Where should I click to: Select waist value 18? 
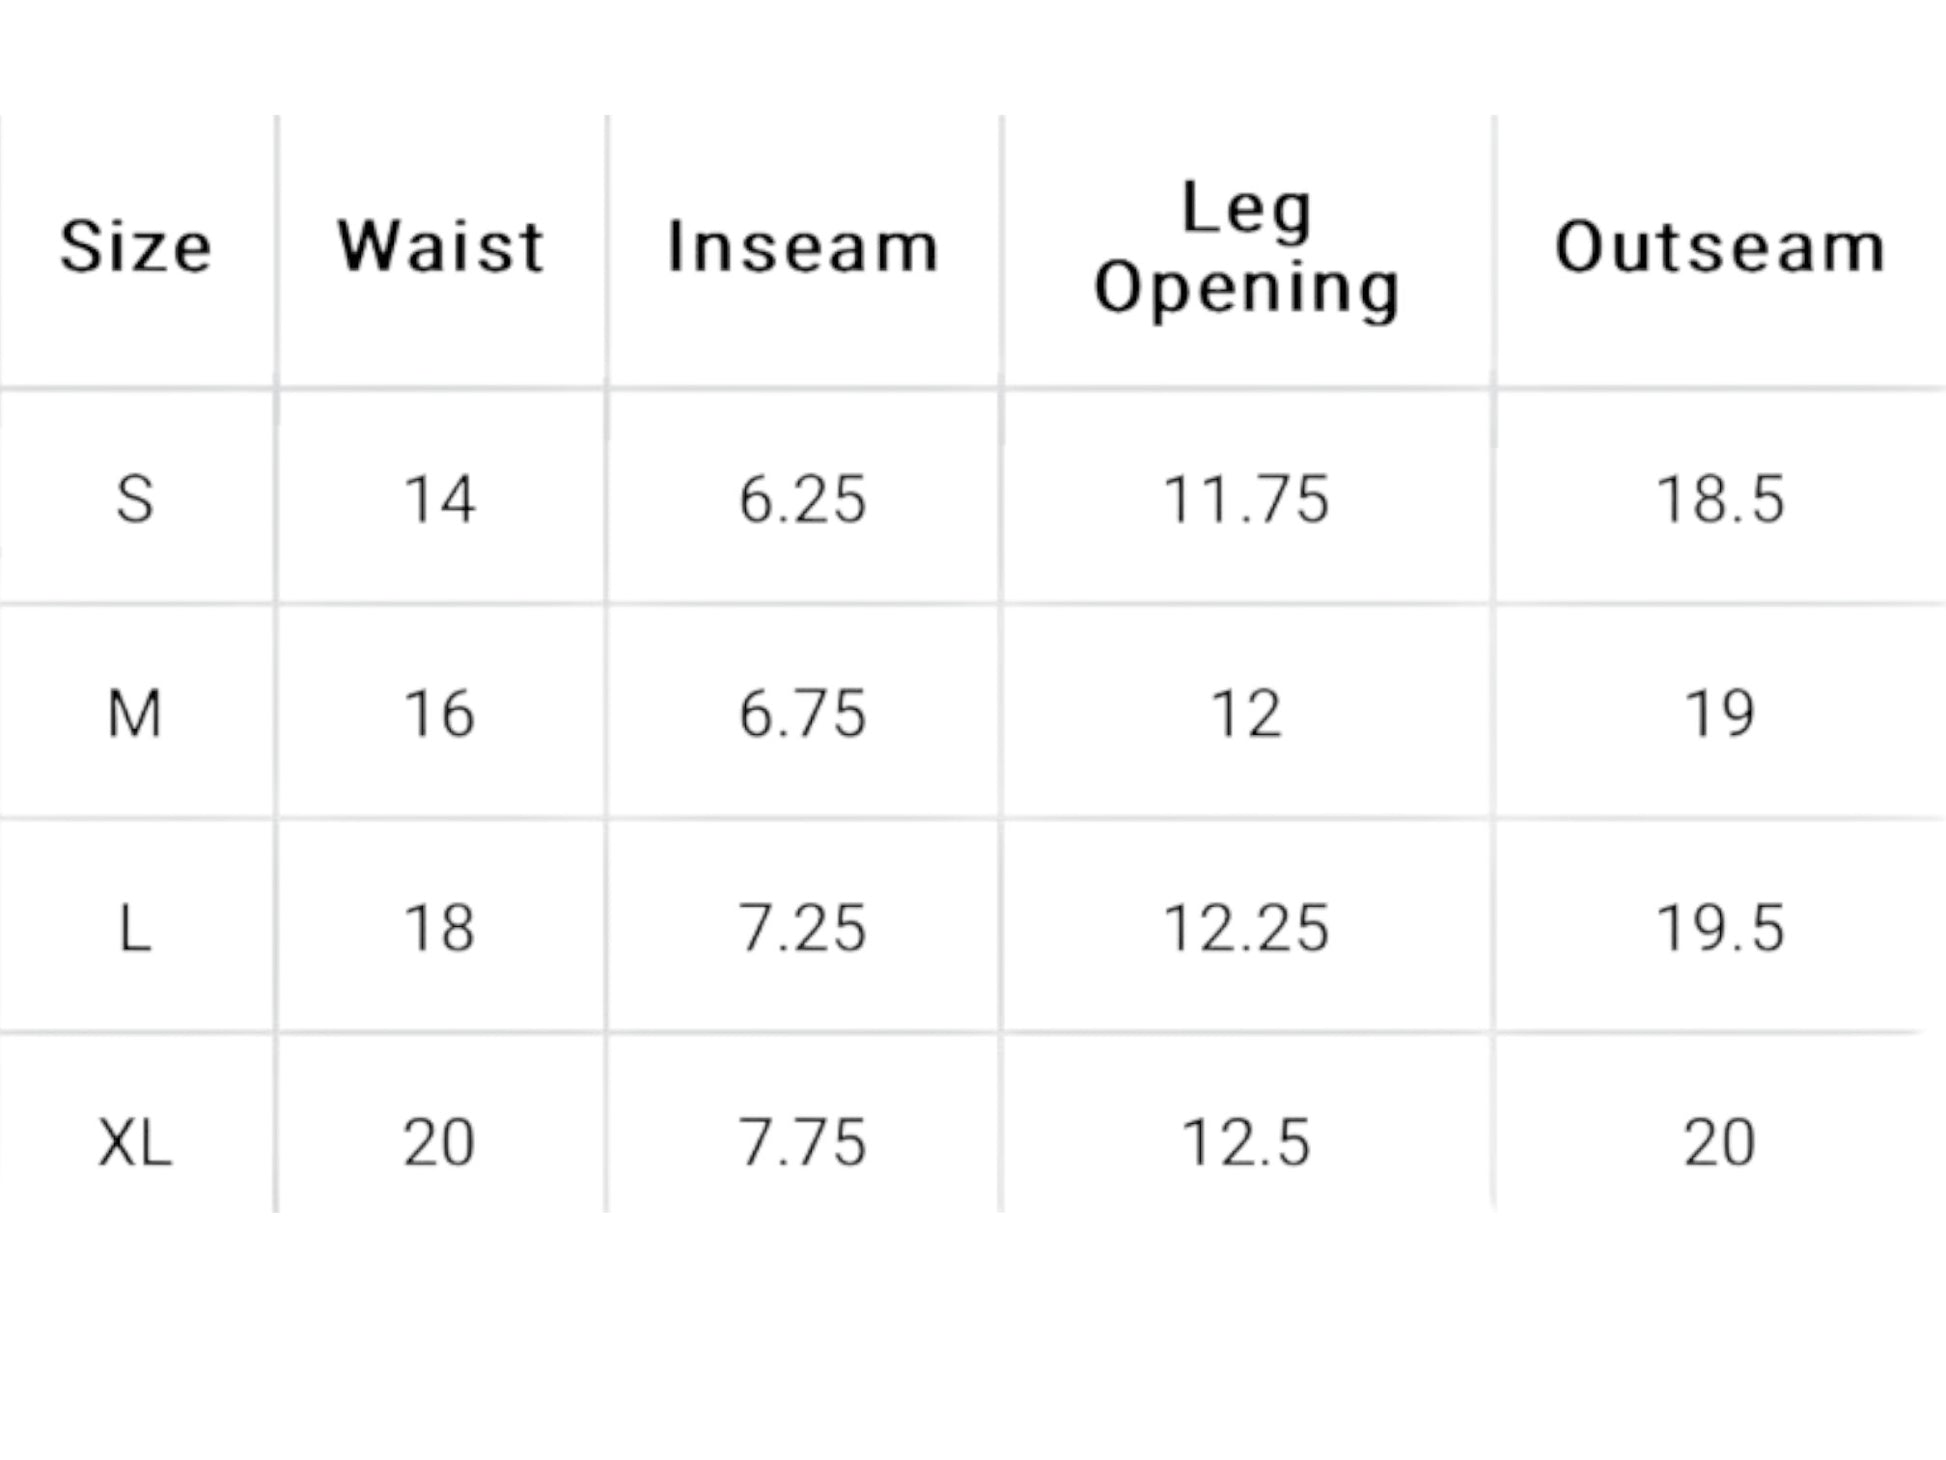(439, 928)
